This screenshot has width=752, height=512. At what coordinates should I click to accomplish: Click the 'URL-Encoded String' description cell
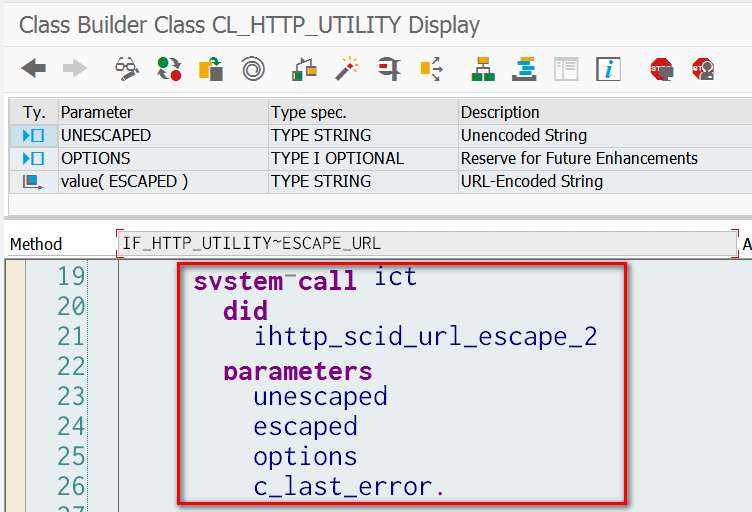(605, 182)
